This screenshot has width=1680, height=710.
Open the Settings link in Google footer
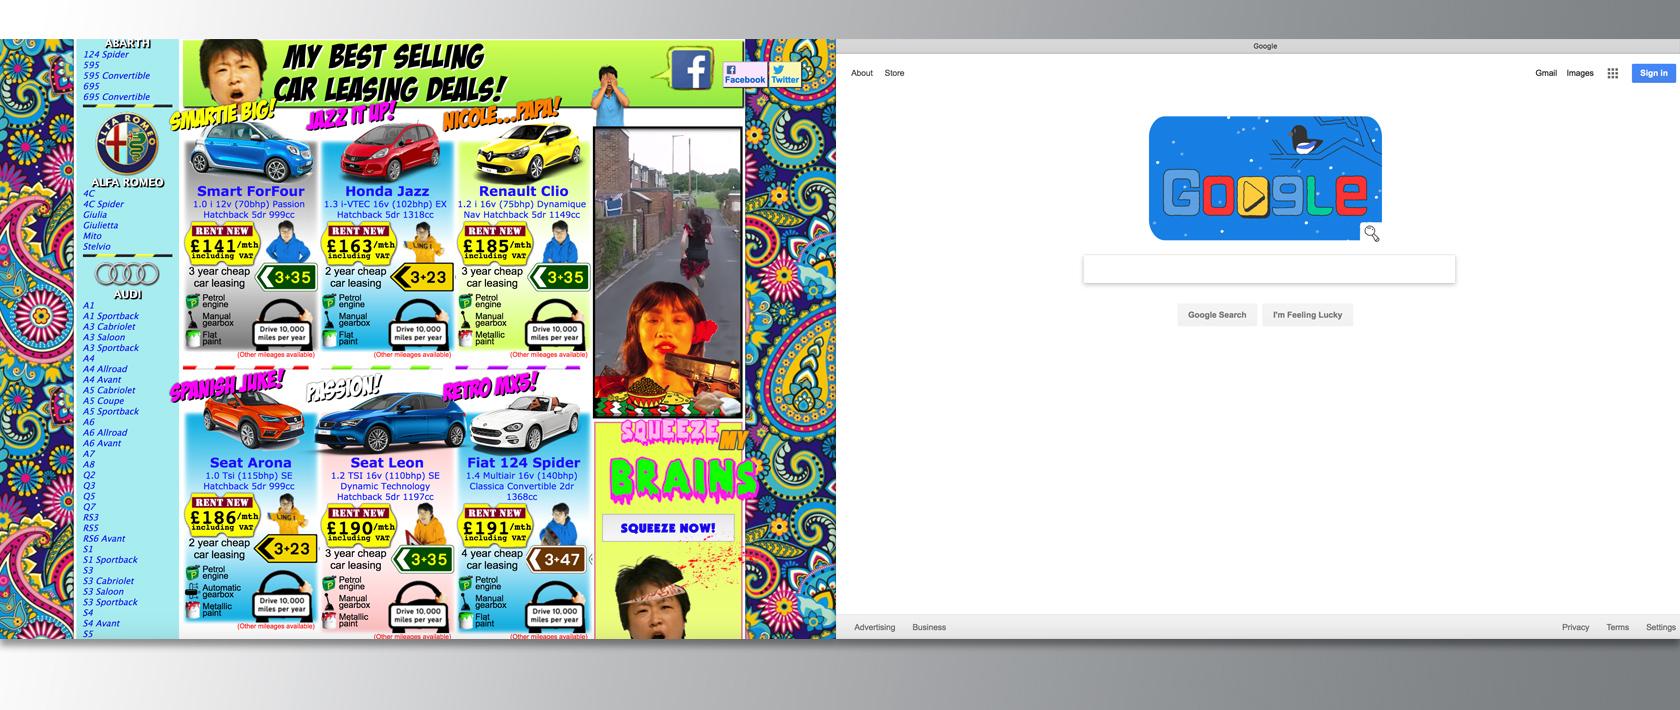[1660, 627]
